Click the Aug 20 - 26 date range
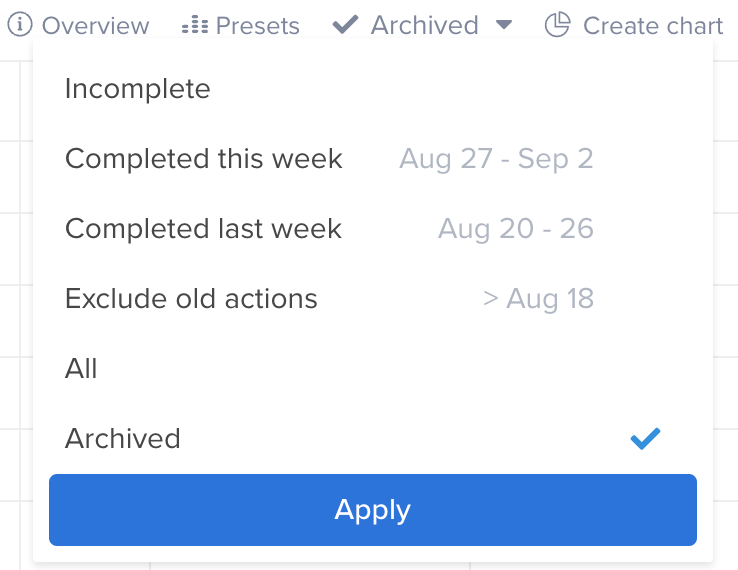This screenshot has height=570, width=738. click(x=515, y=229)
